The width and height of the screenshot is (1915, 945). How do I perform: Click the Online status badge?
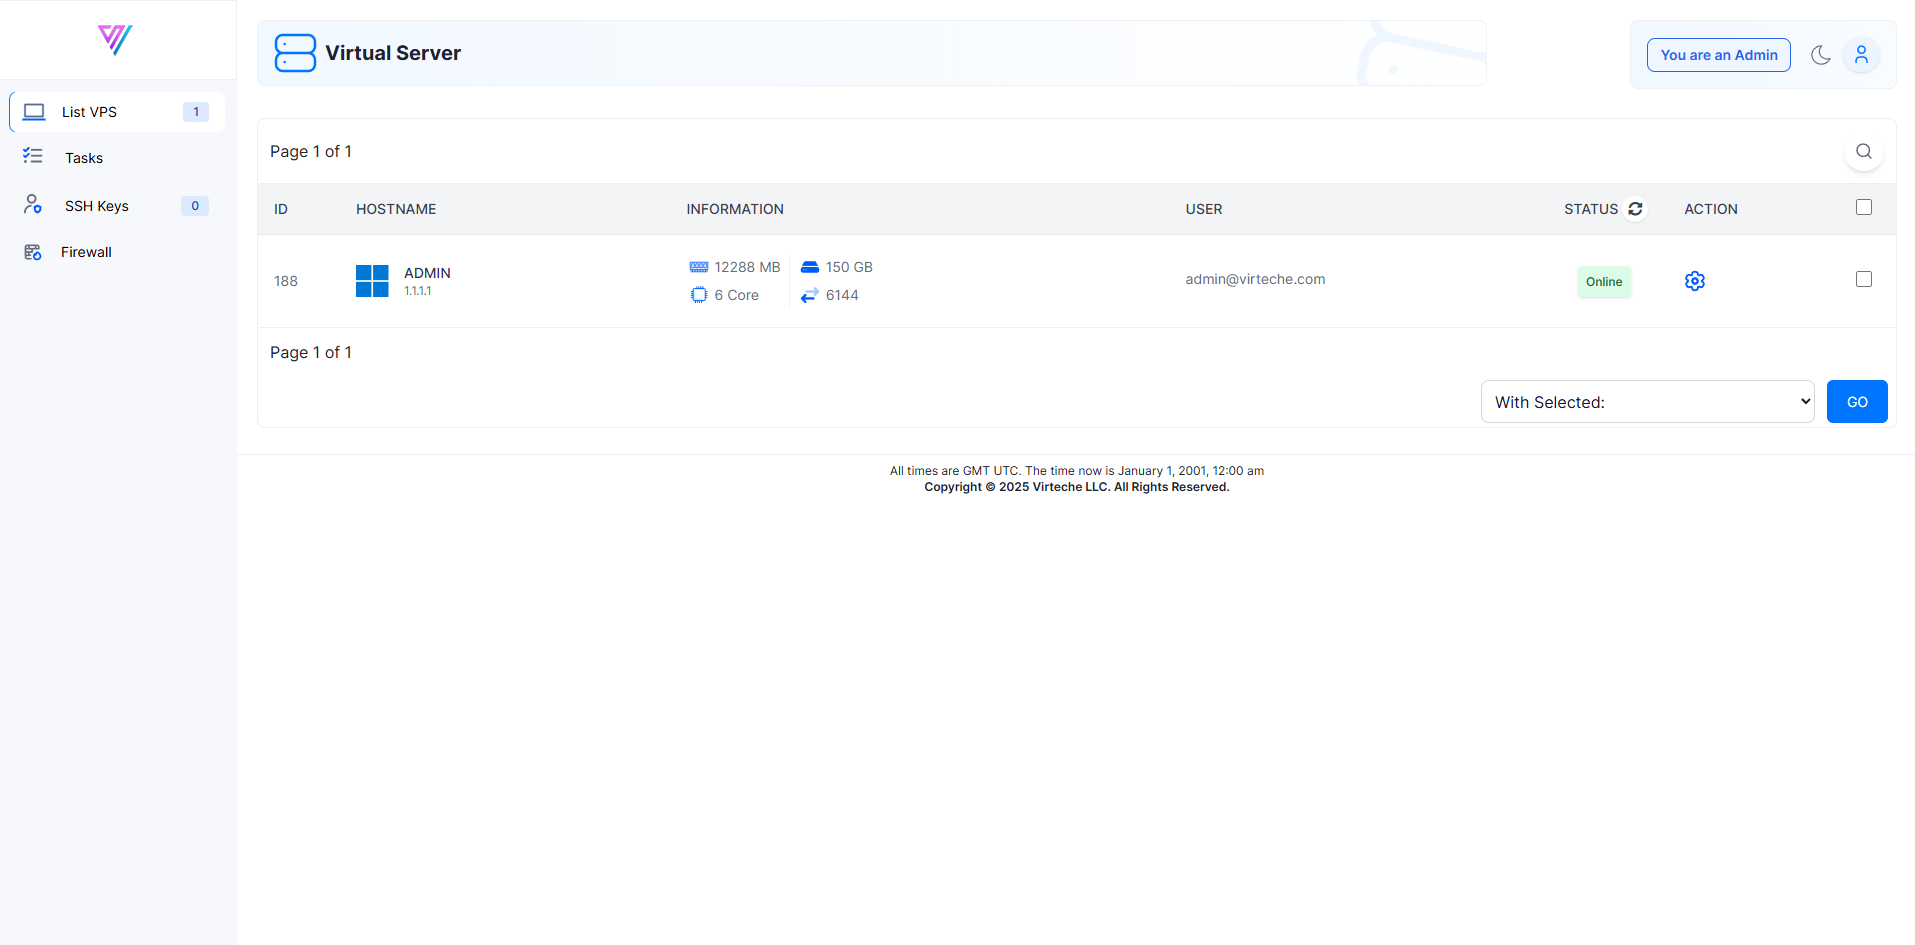pyautogui.click(x=1603, y=282)
